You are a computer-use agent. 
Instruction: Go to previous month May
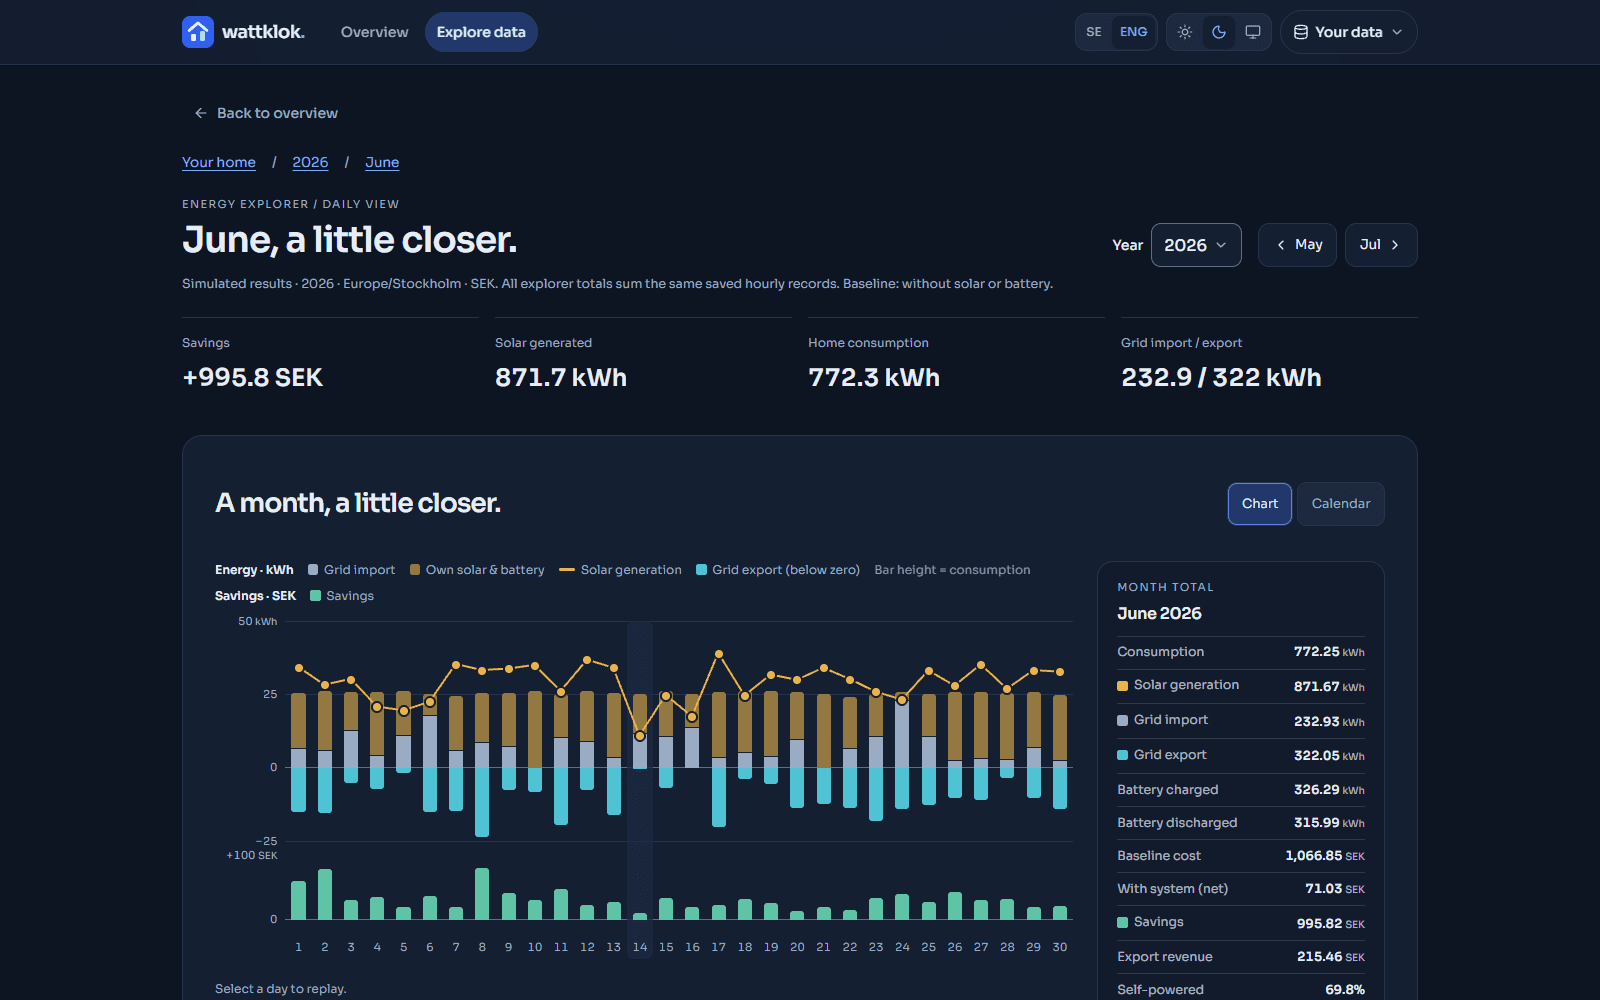point(1297,245)
